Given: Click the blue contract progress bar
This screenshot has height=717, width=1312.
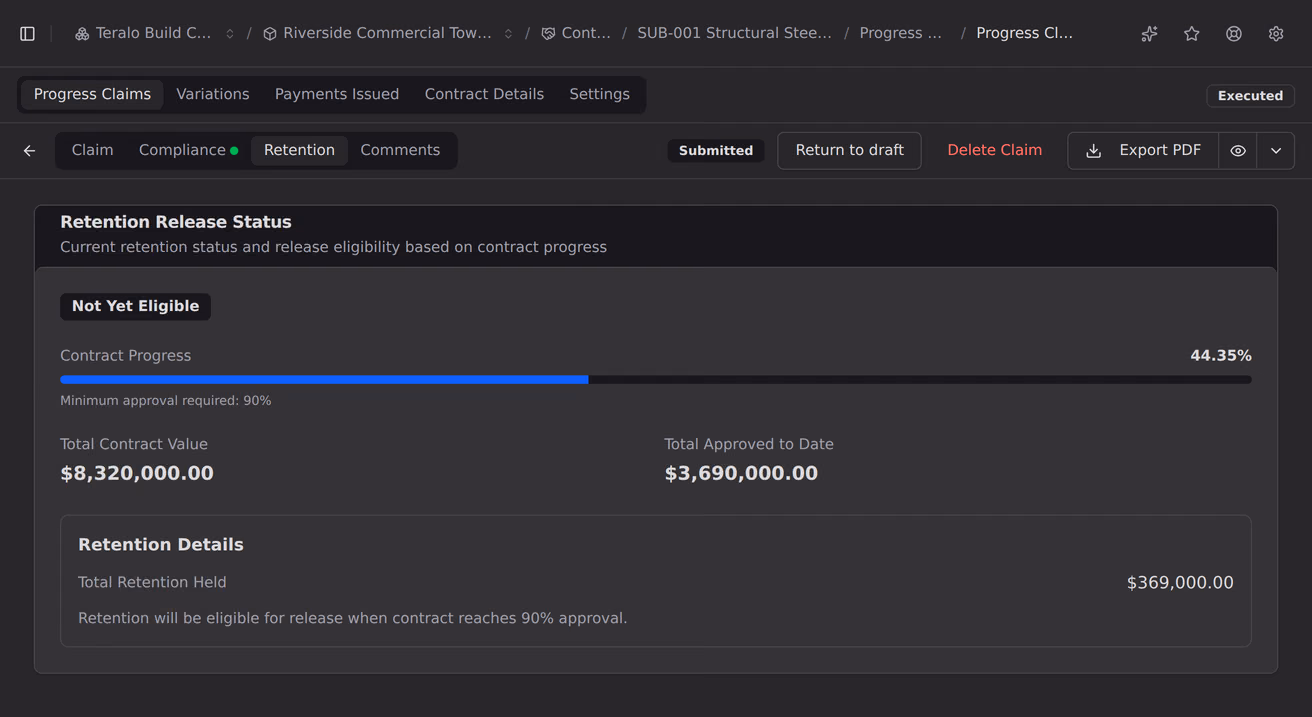Looking at the screenshot, I should coord(324,380).
